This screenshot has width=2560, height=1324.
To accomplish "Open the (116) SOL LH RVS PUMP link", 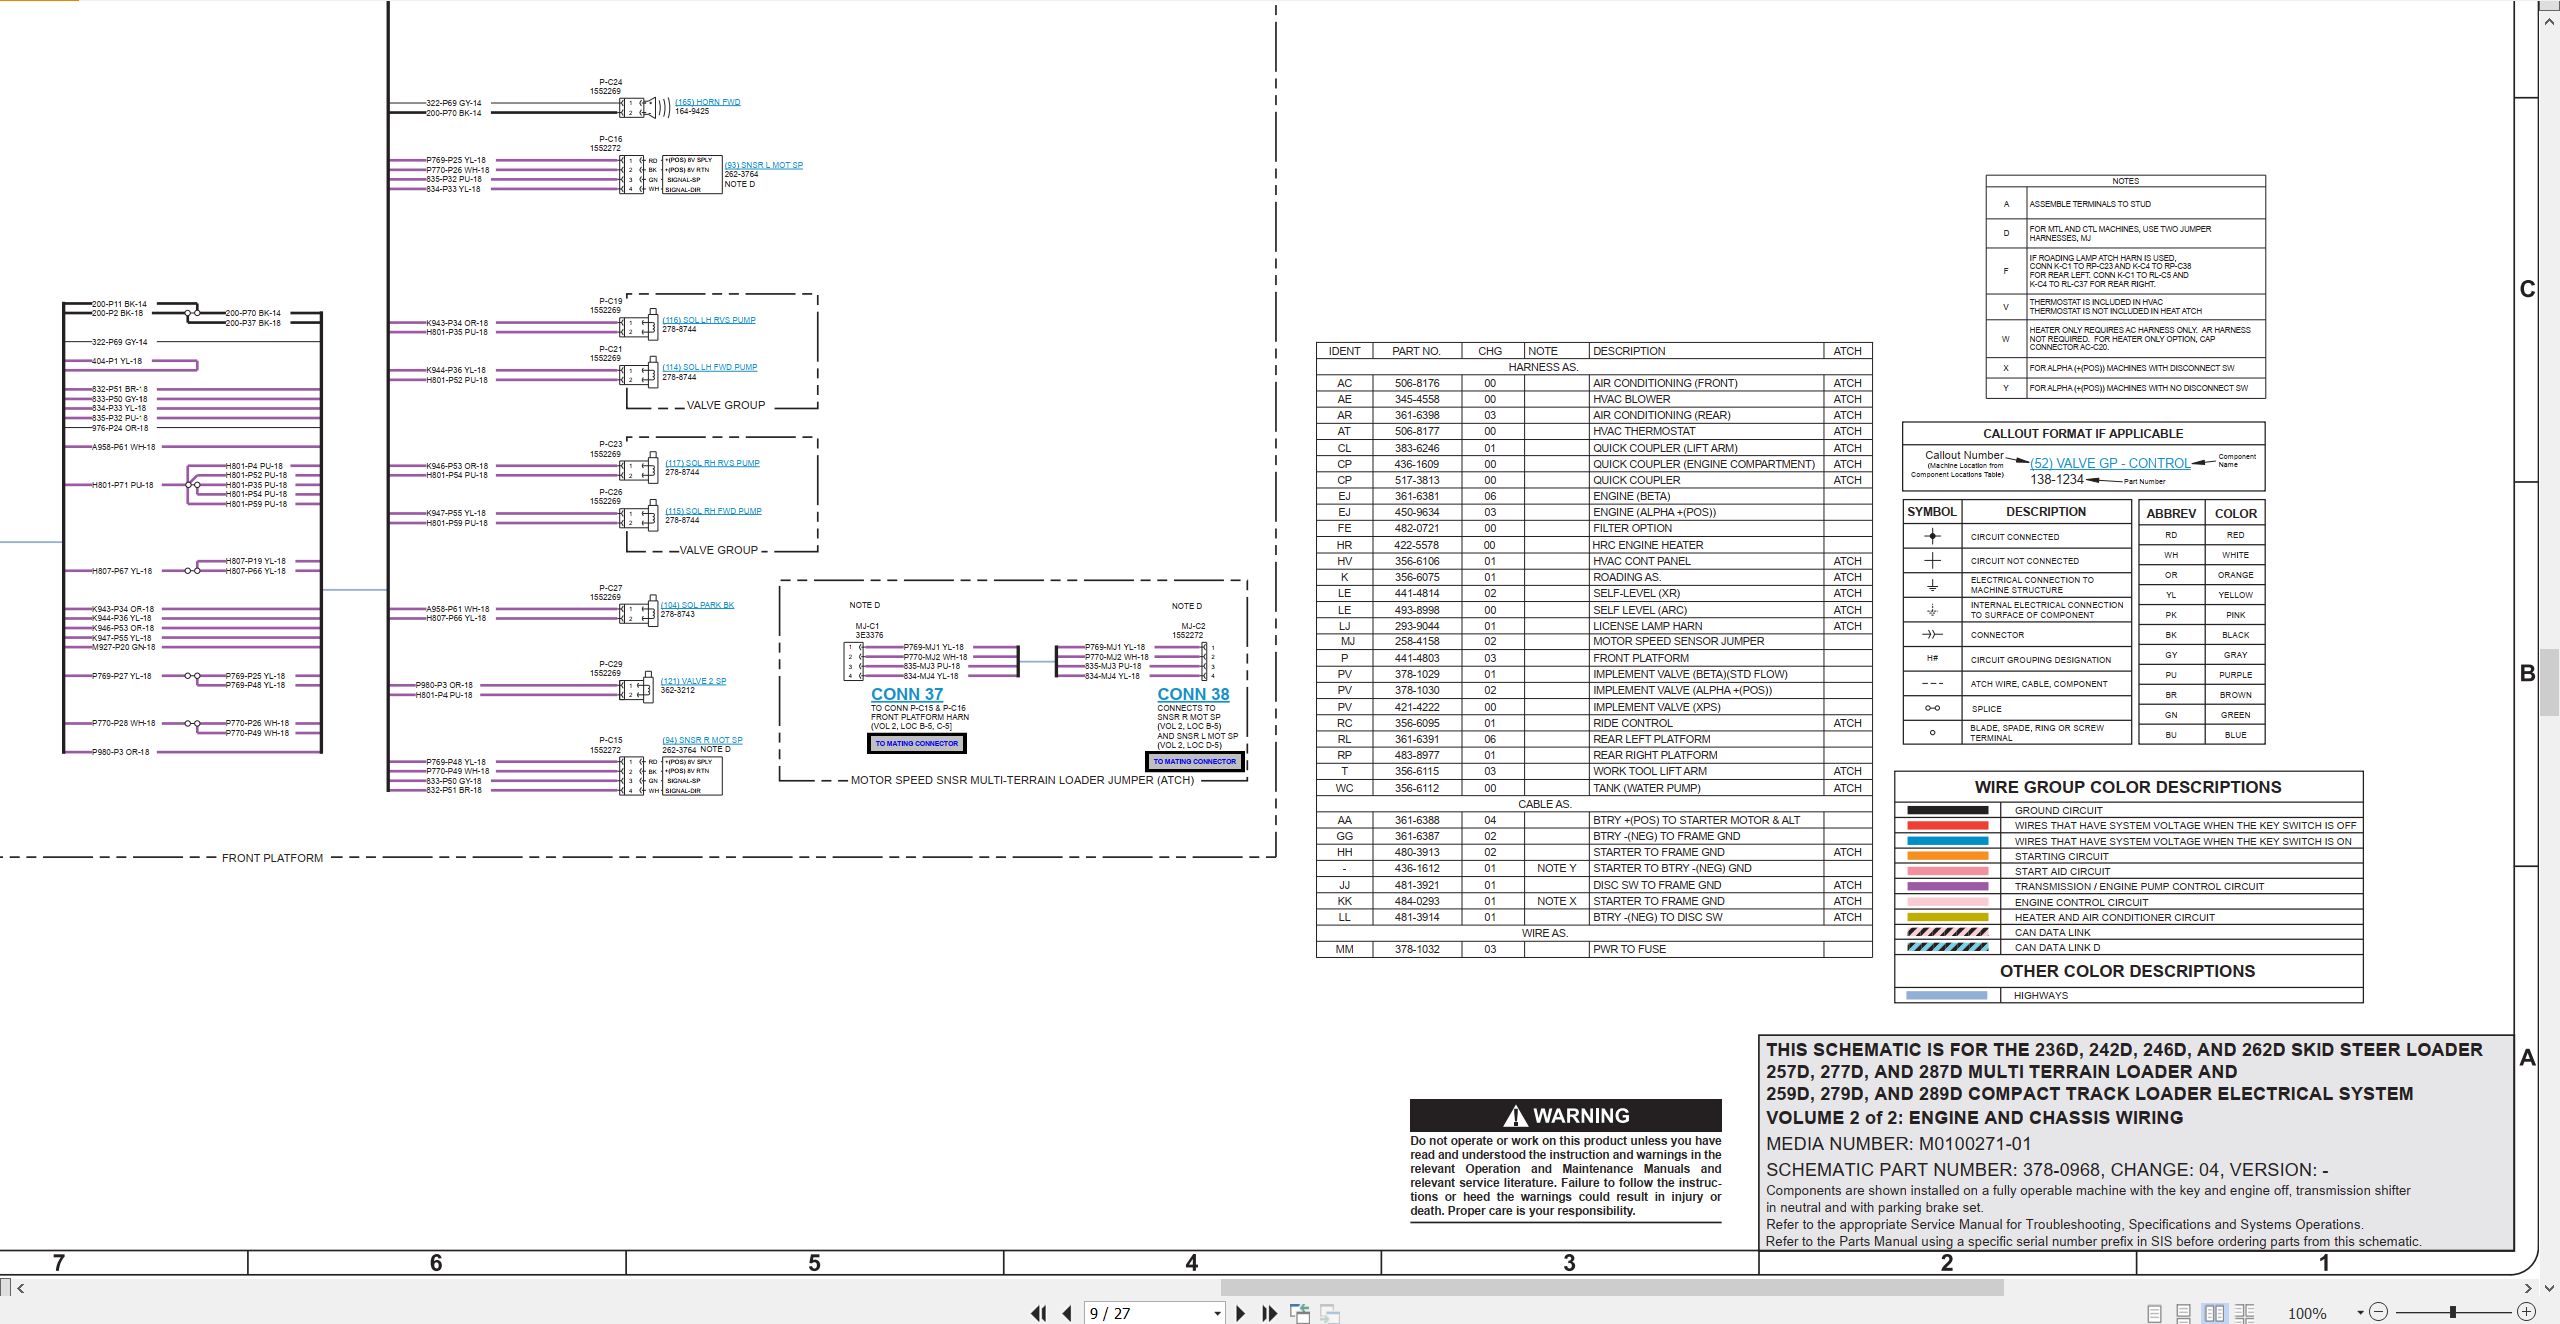I will [x=709, y=320].
